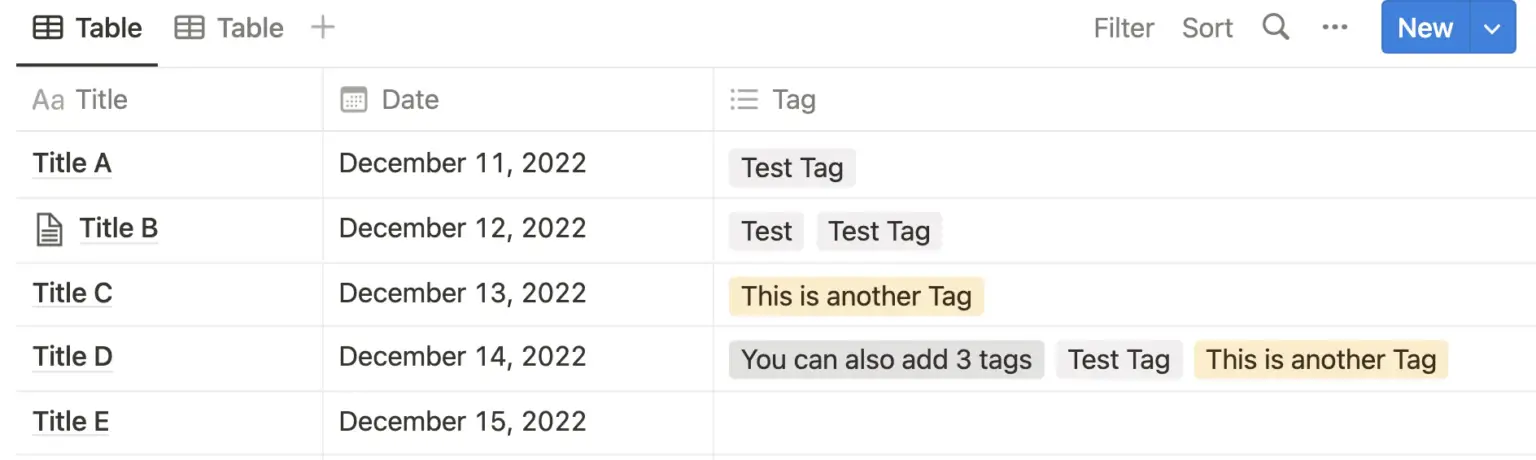Create a new entry with New button
The height and width of the screenshot is (460, 1536).
pos(1425,28)
